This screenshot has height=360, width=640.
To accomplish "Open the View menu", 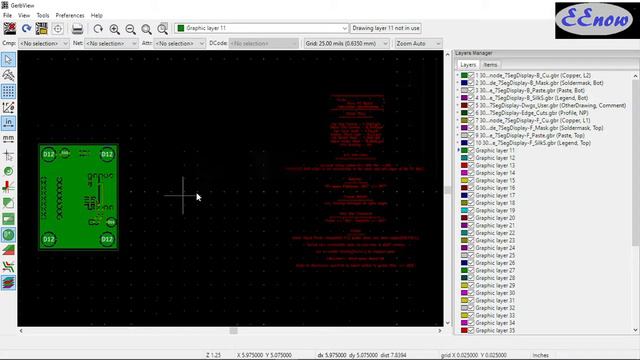I will pos(24,16).
